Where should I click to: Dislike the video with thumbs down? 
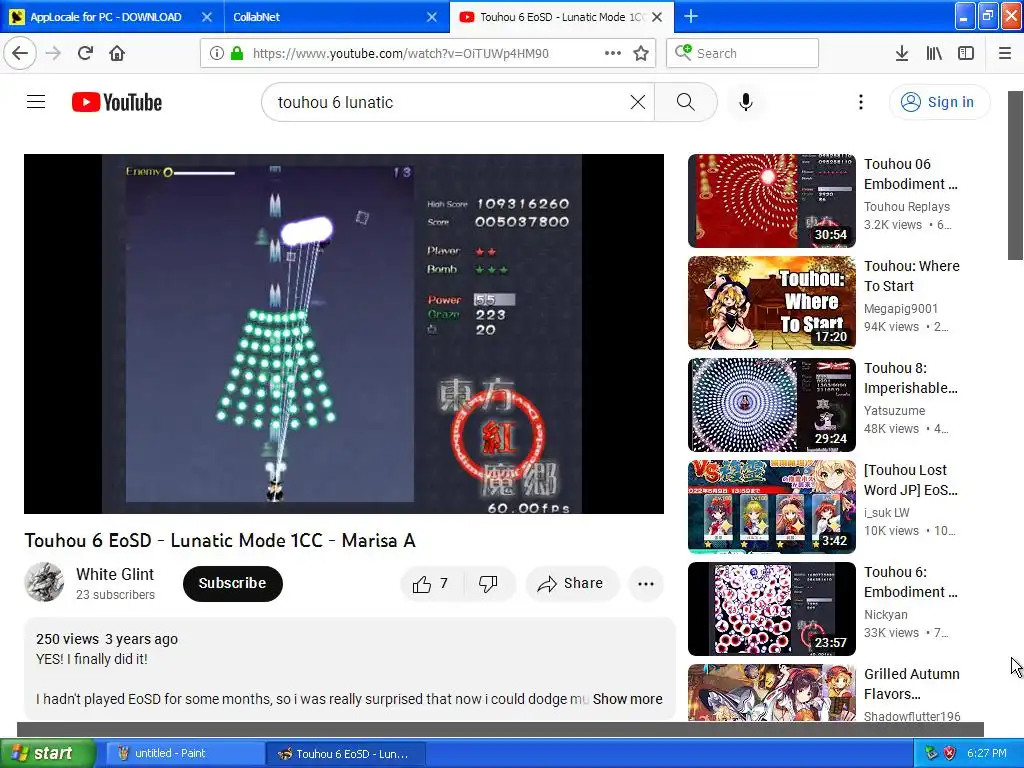pos(488,583)
